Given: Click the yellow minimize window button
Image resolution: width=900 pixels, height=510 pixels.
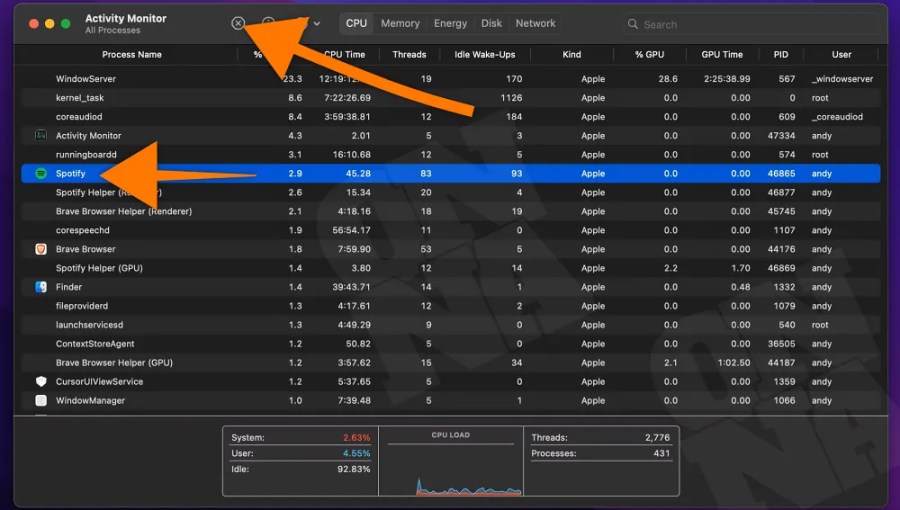Looking at the screenshot, I should pos(49,24).
